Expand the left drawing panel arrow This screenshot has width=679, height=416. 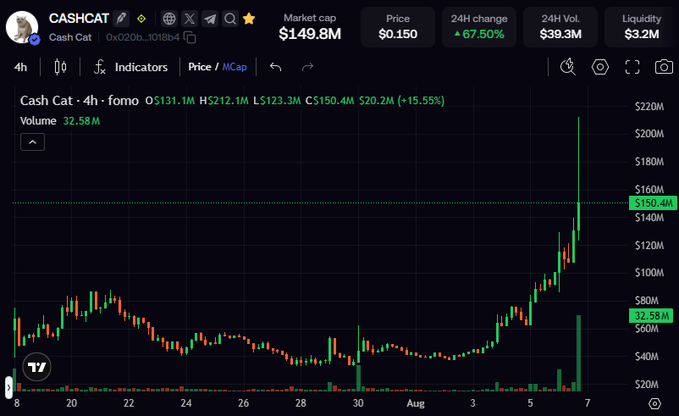pos(9,387)
